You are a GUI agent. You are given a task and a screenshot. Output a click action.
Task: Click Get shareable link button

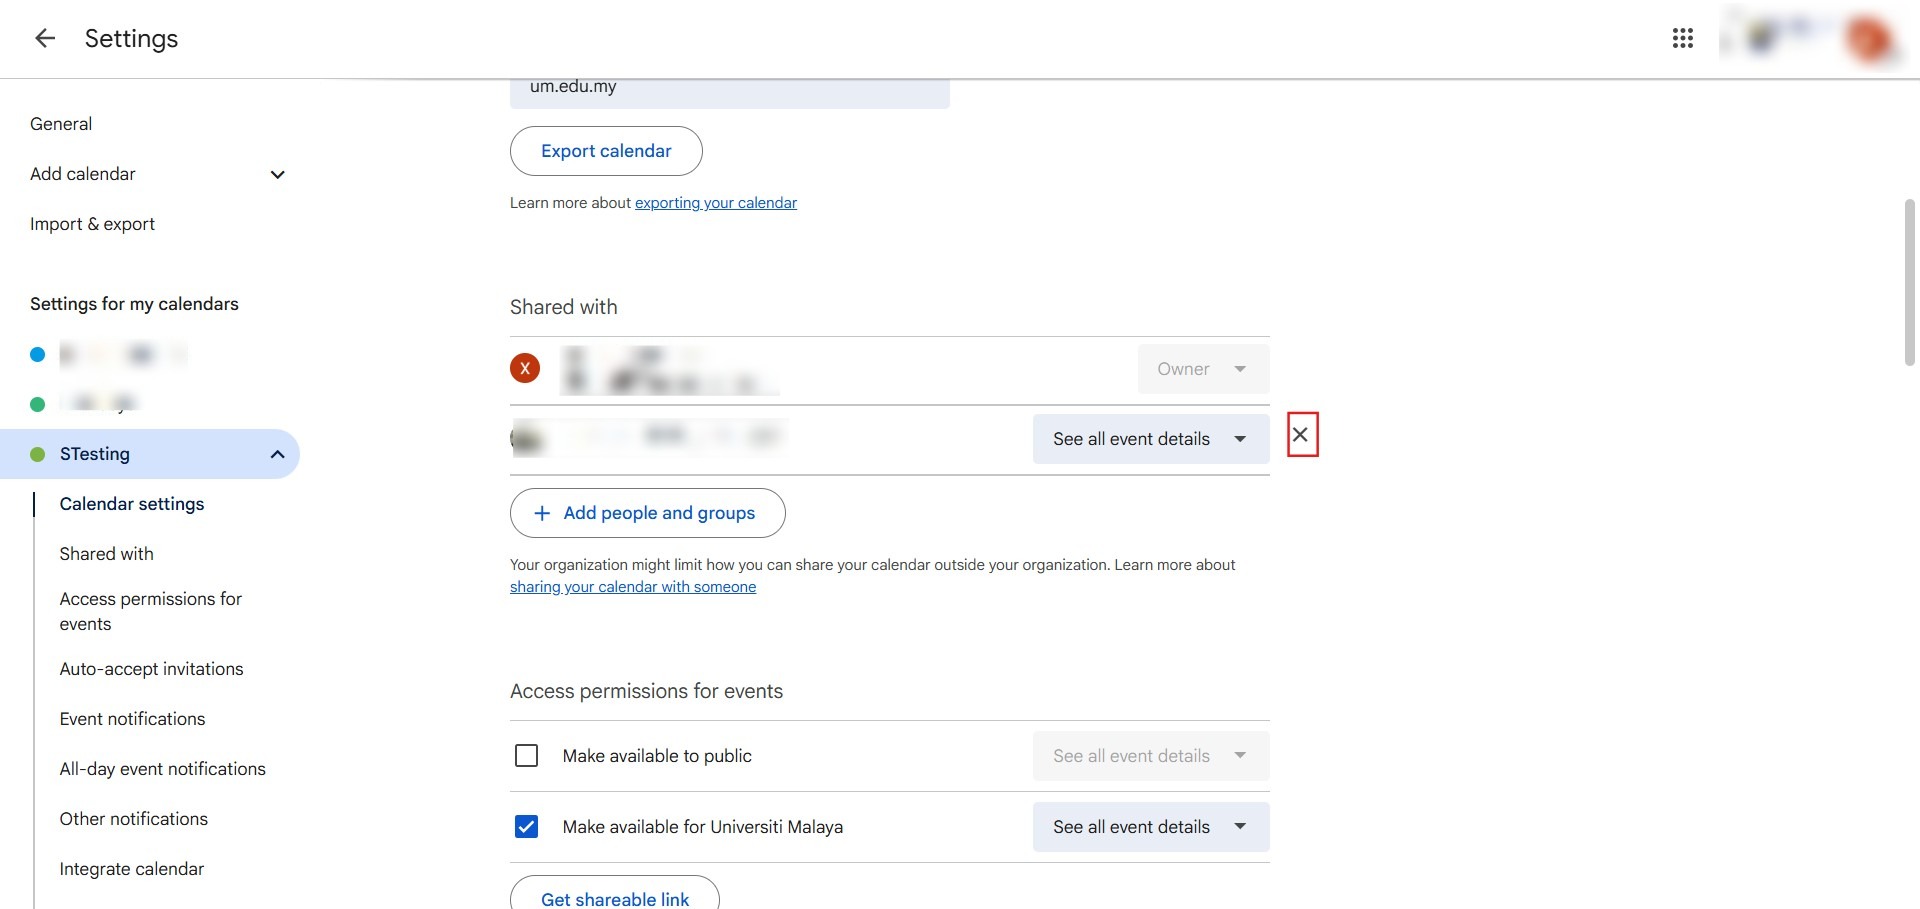[615, 898]
